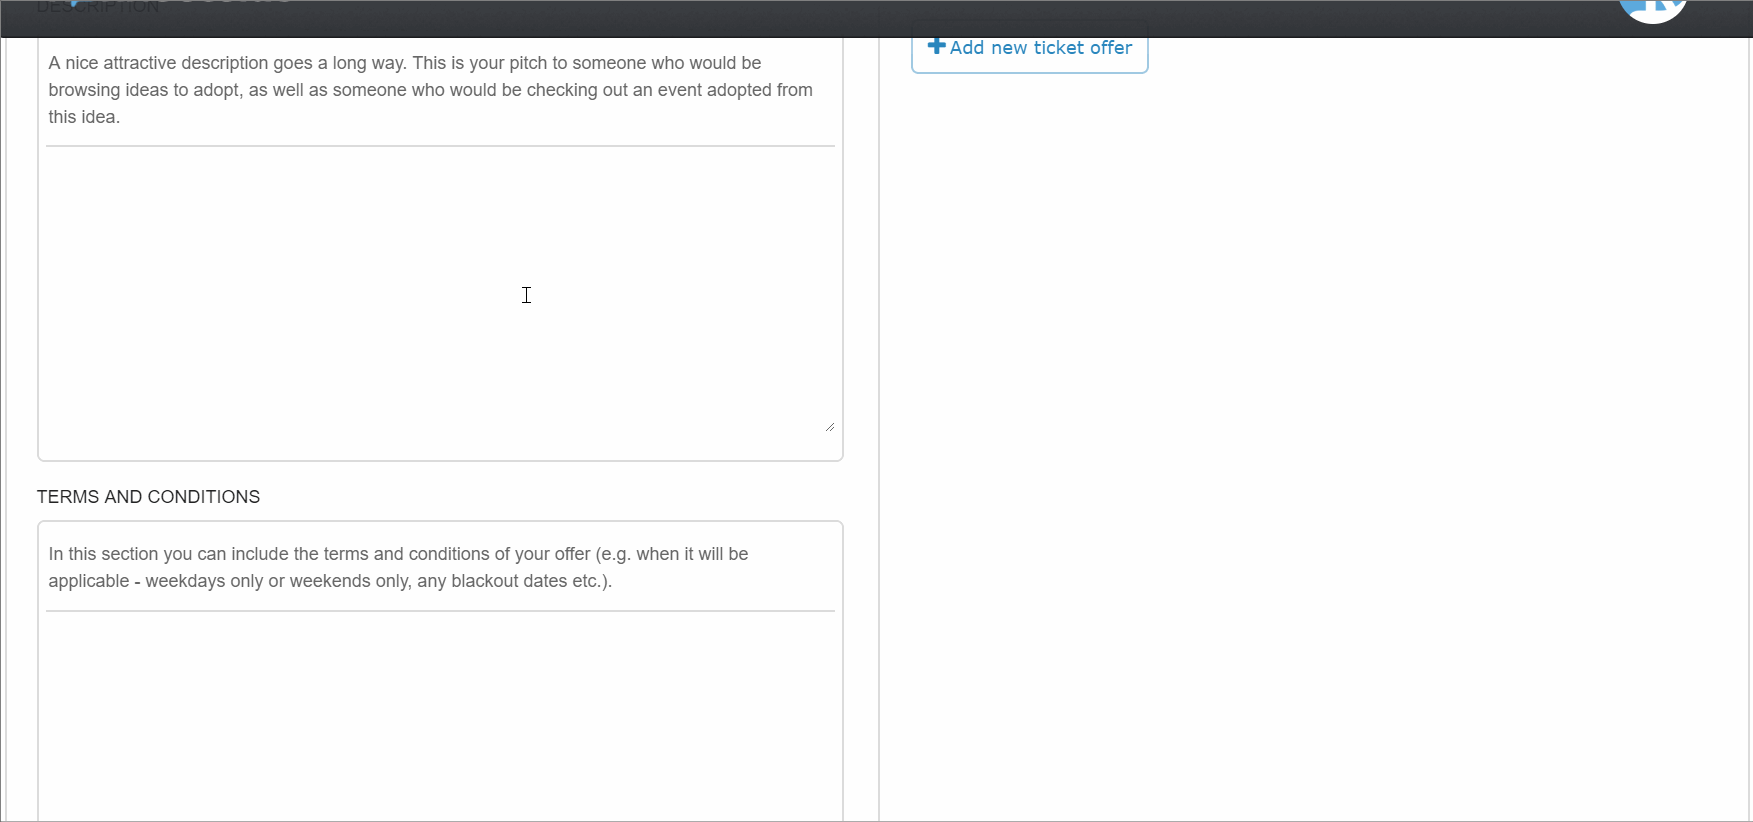
Task: Click the horizontal line under the Description hint
Action: pos(438,146)
